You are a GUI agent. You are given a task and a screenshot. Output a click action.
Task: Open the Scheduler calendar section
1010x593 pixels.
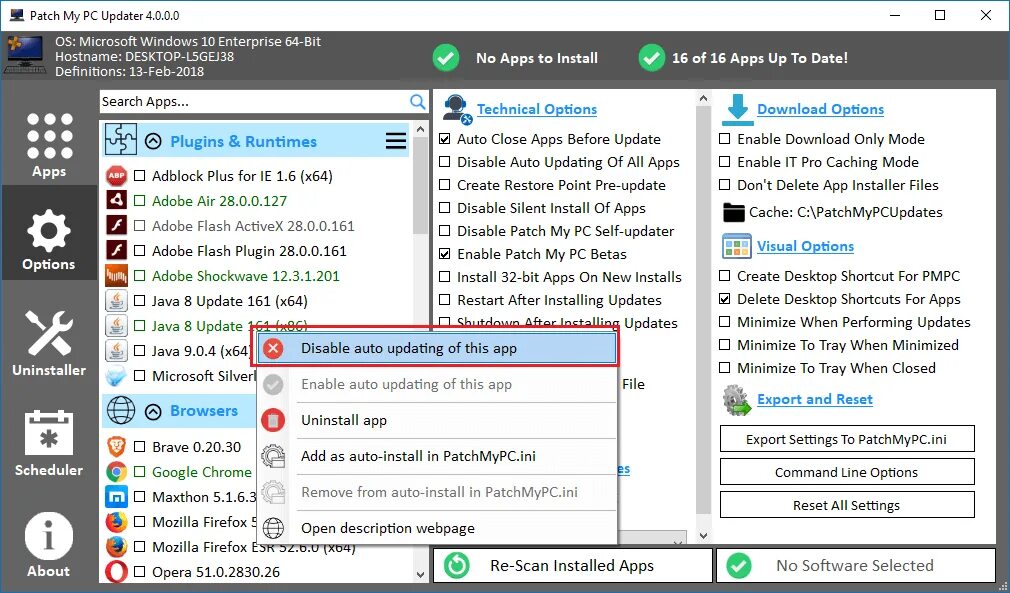coord(49,442)
